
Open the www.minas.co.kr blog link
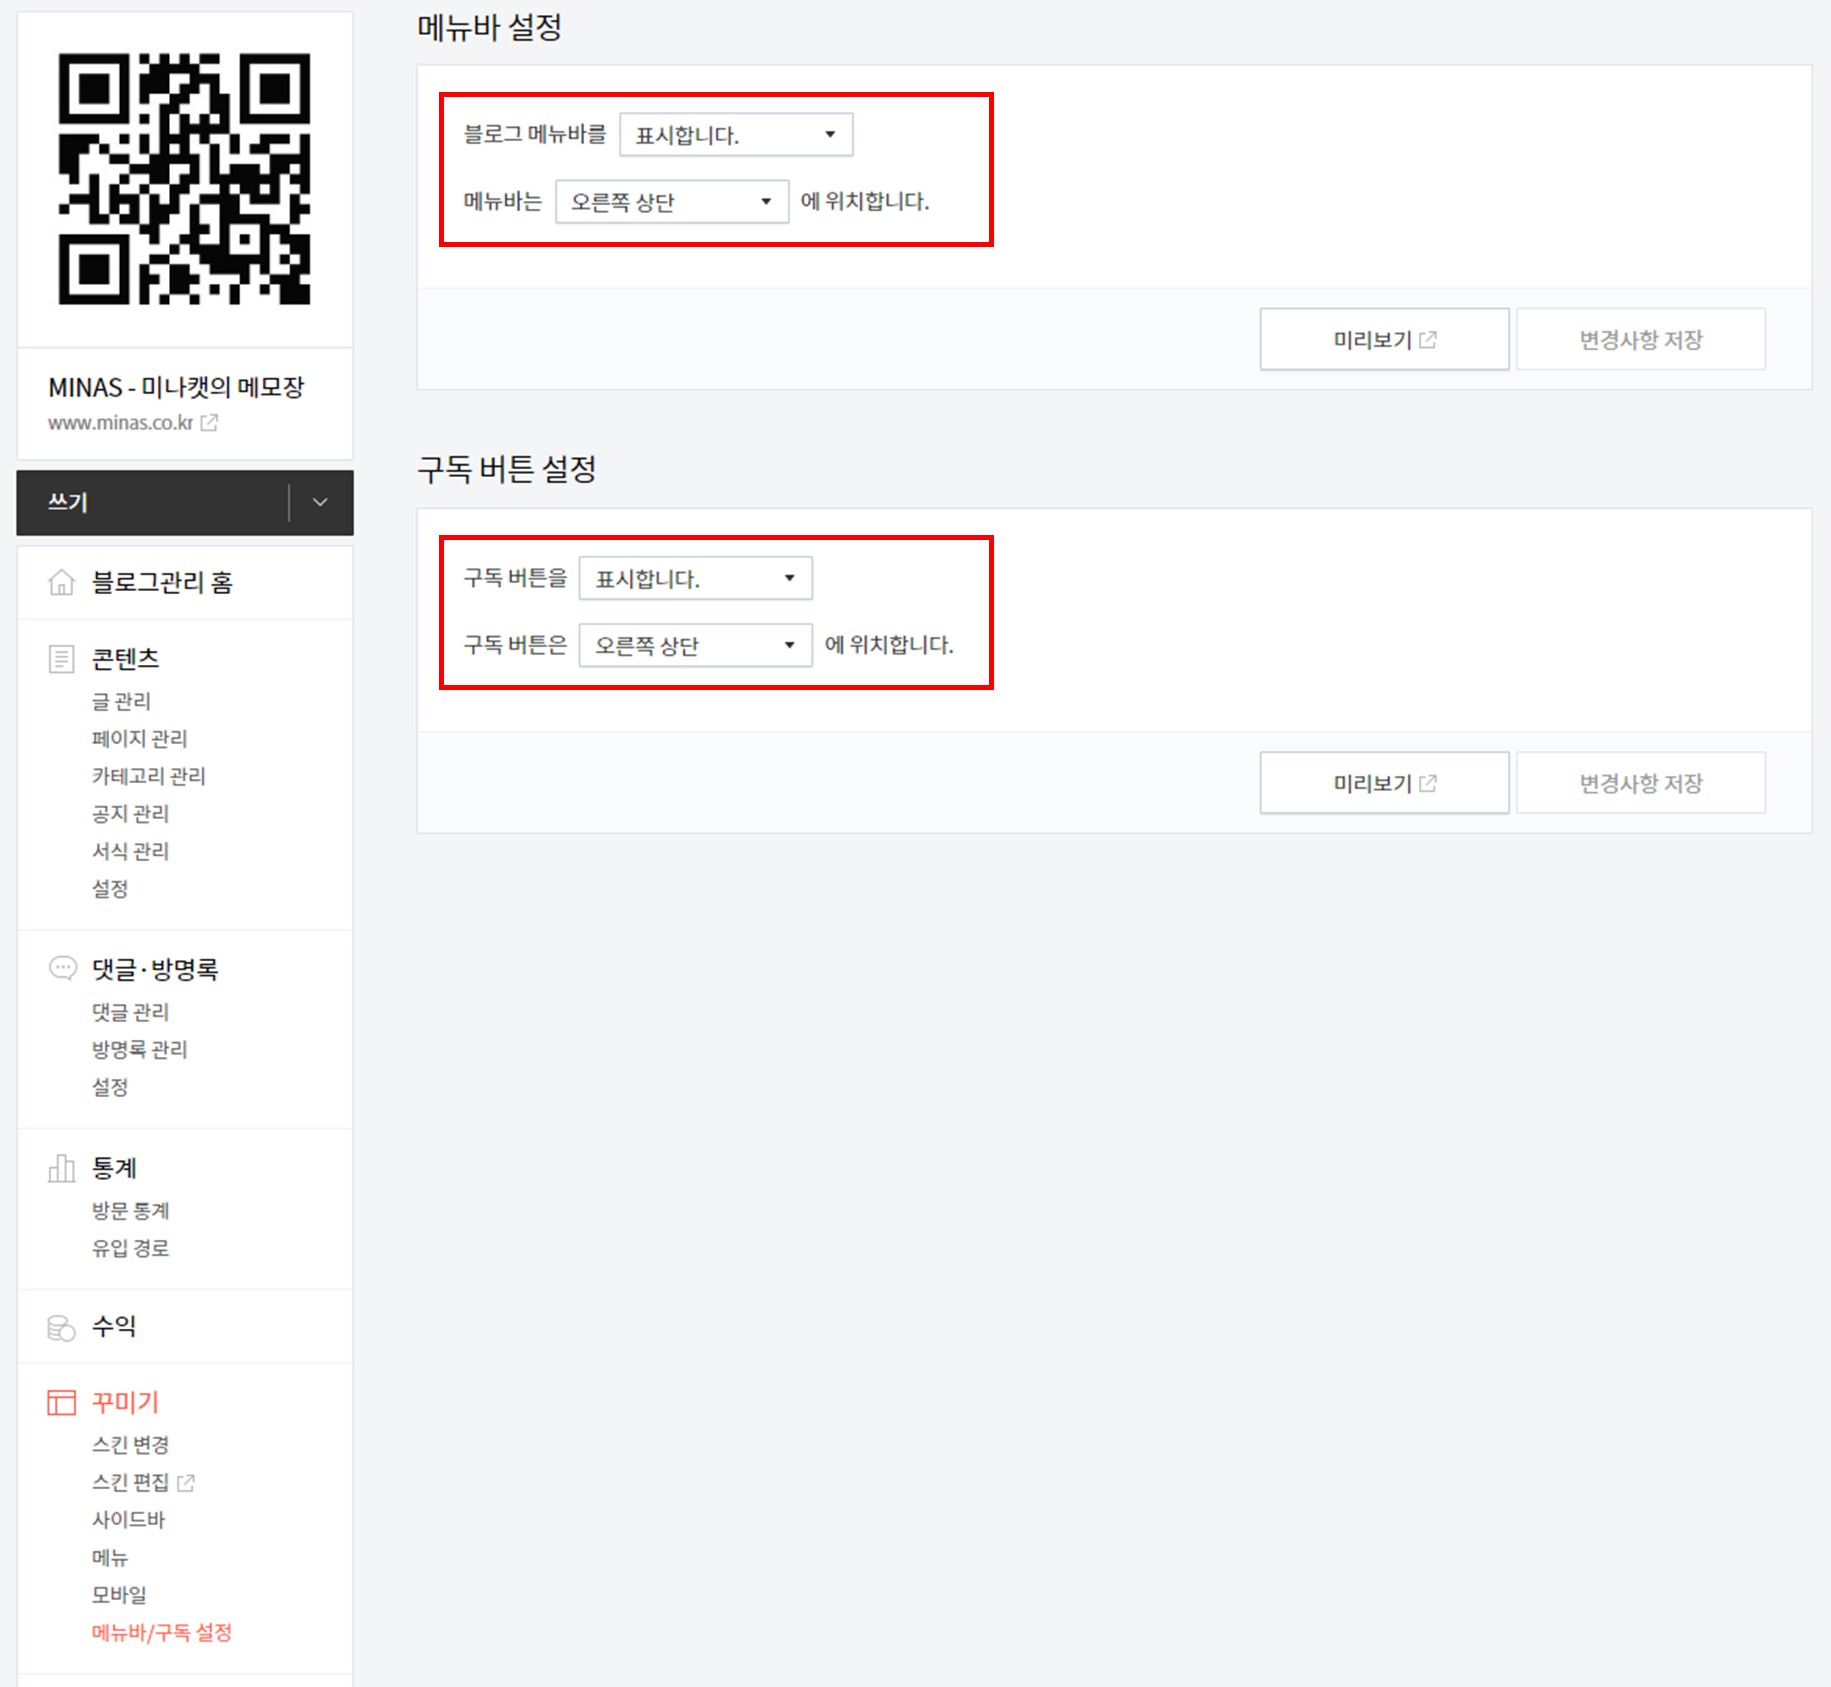pos(121,423)
